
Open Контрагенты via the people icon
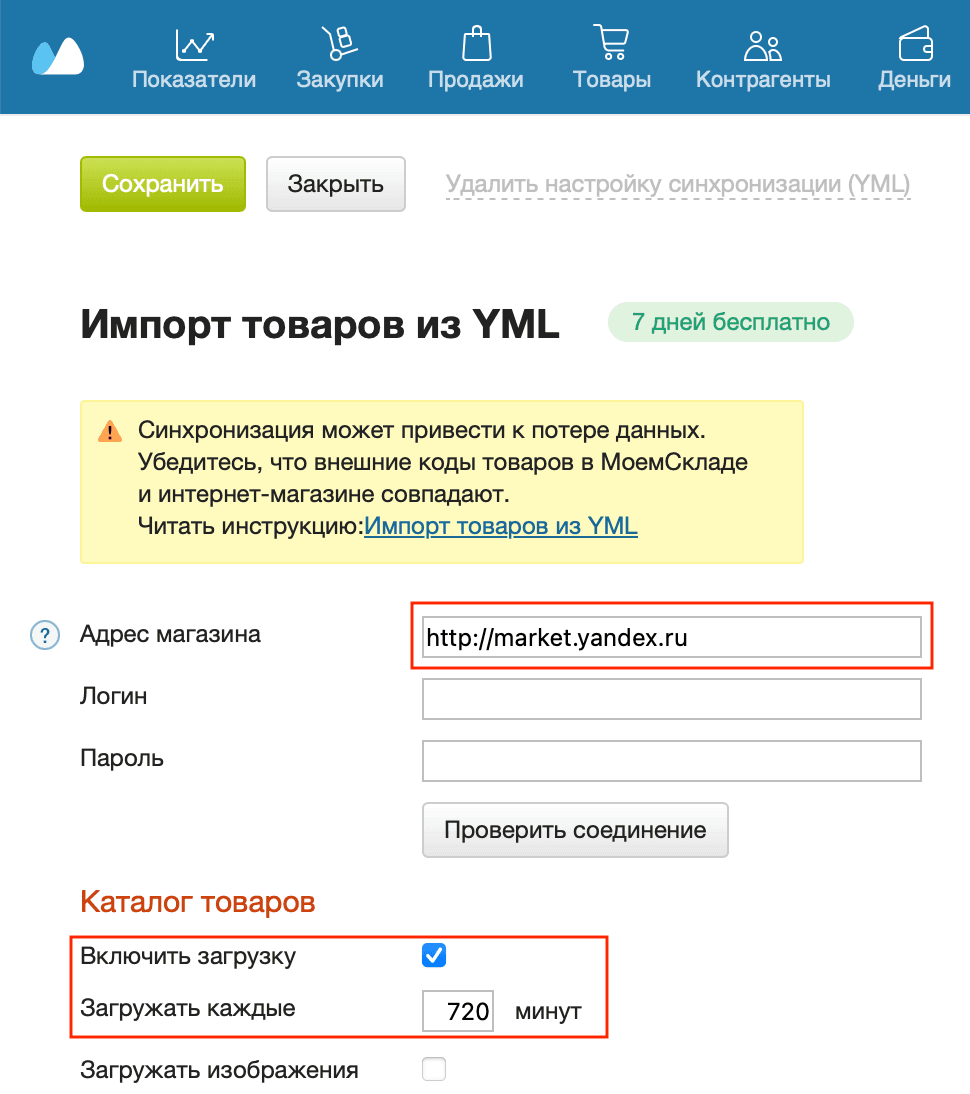(x=762, y=44)
